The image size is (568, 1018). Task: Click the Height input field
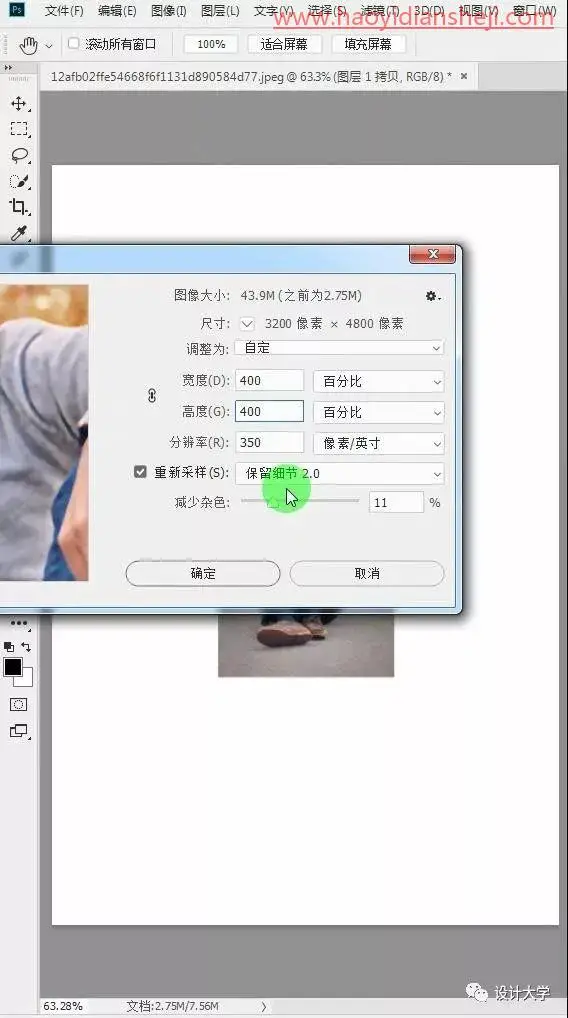pos(269,412)
